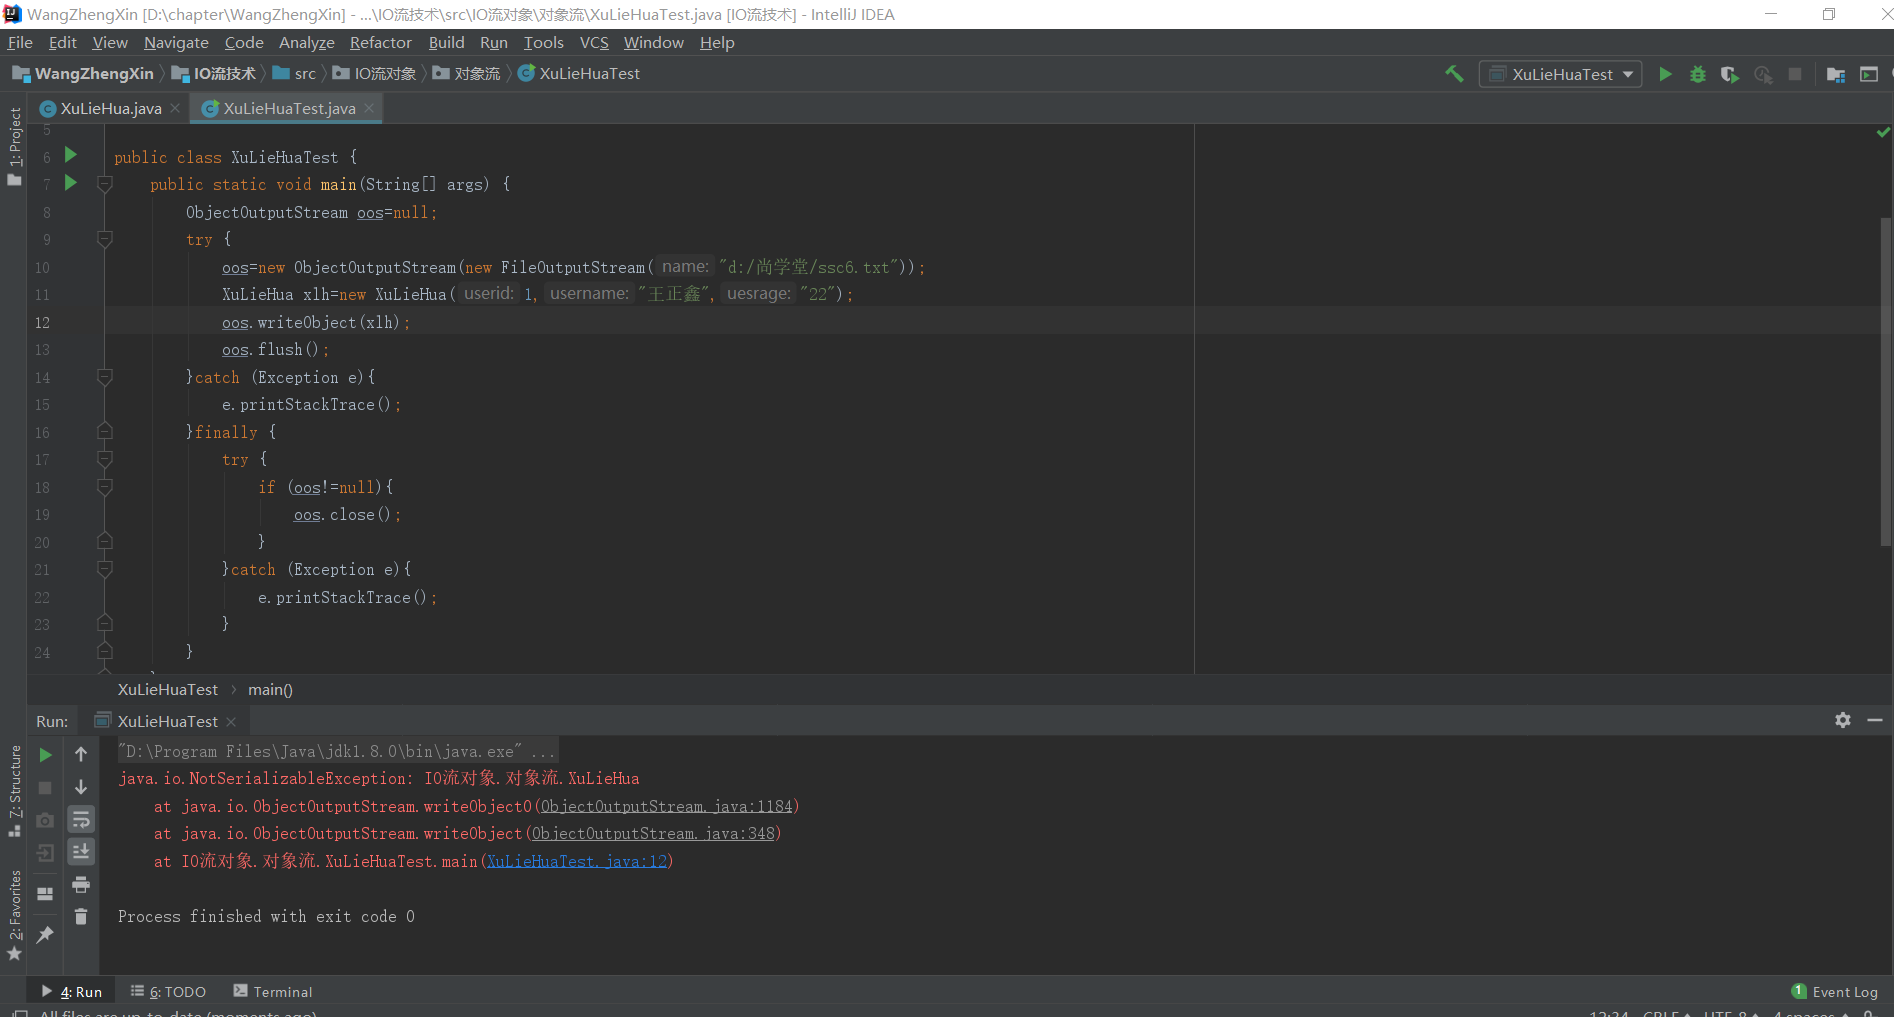This screenshot has width=1894, height=1017.
Task: Start debugging with the green bug icon
Action: 1698,74
